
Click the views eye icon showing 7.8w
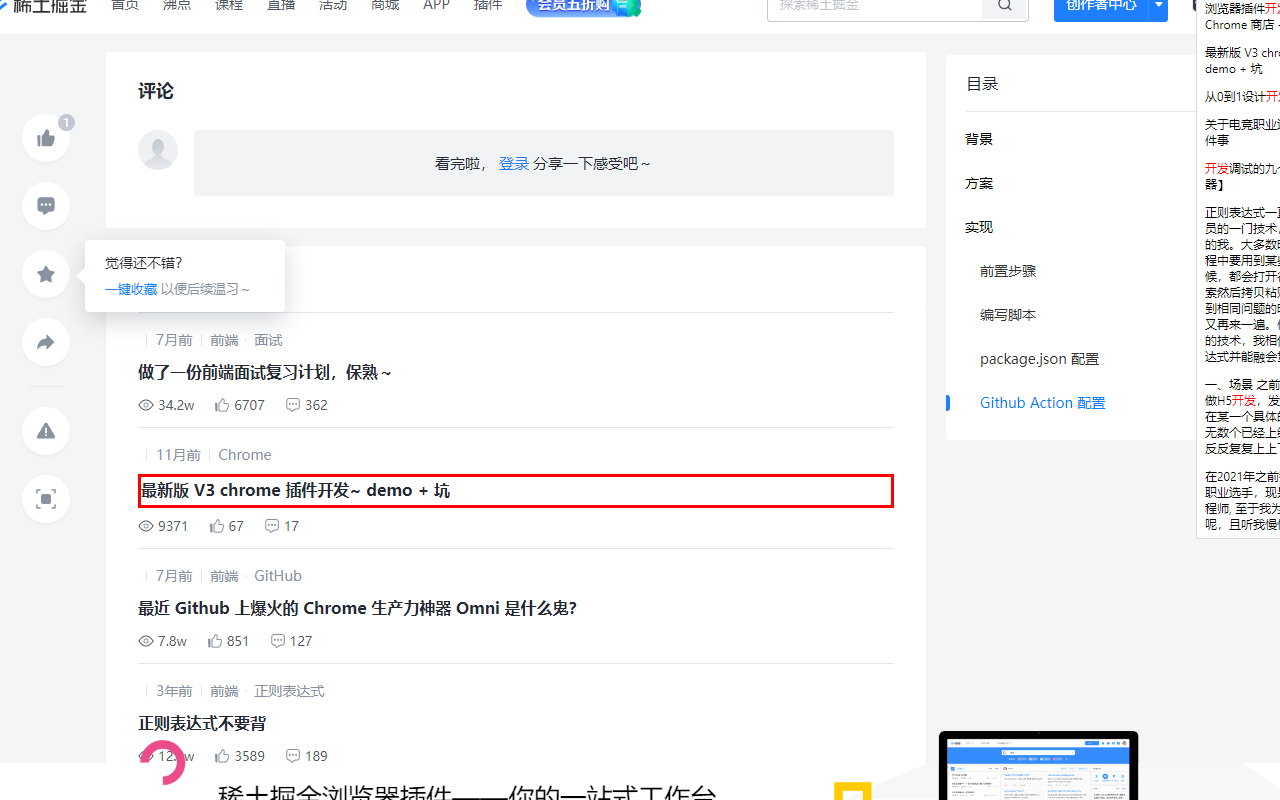pos(146,641)
